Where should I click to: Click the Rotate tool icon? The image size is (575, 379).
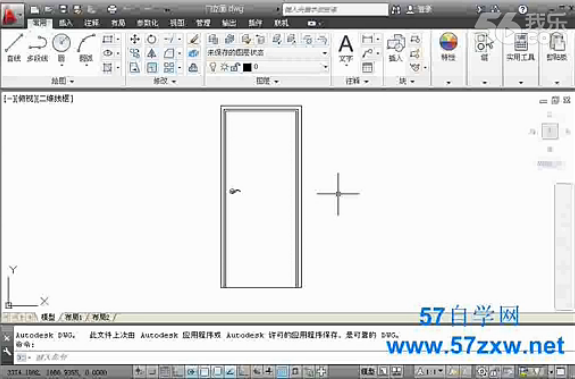click(151, 39)
